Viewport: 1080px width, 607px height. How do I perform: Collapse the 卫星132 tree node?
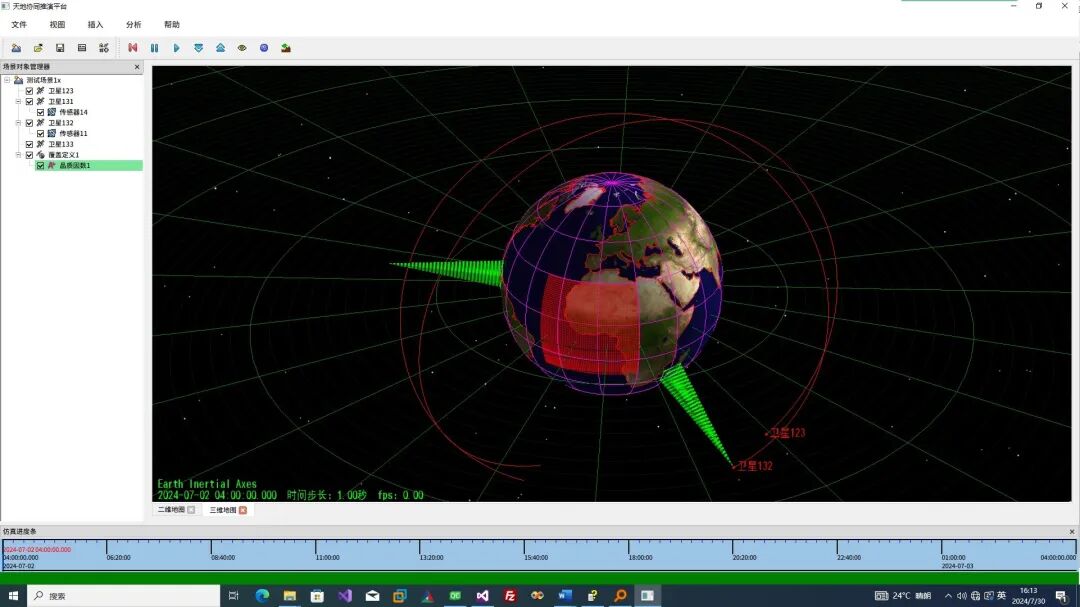18,123
